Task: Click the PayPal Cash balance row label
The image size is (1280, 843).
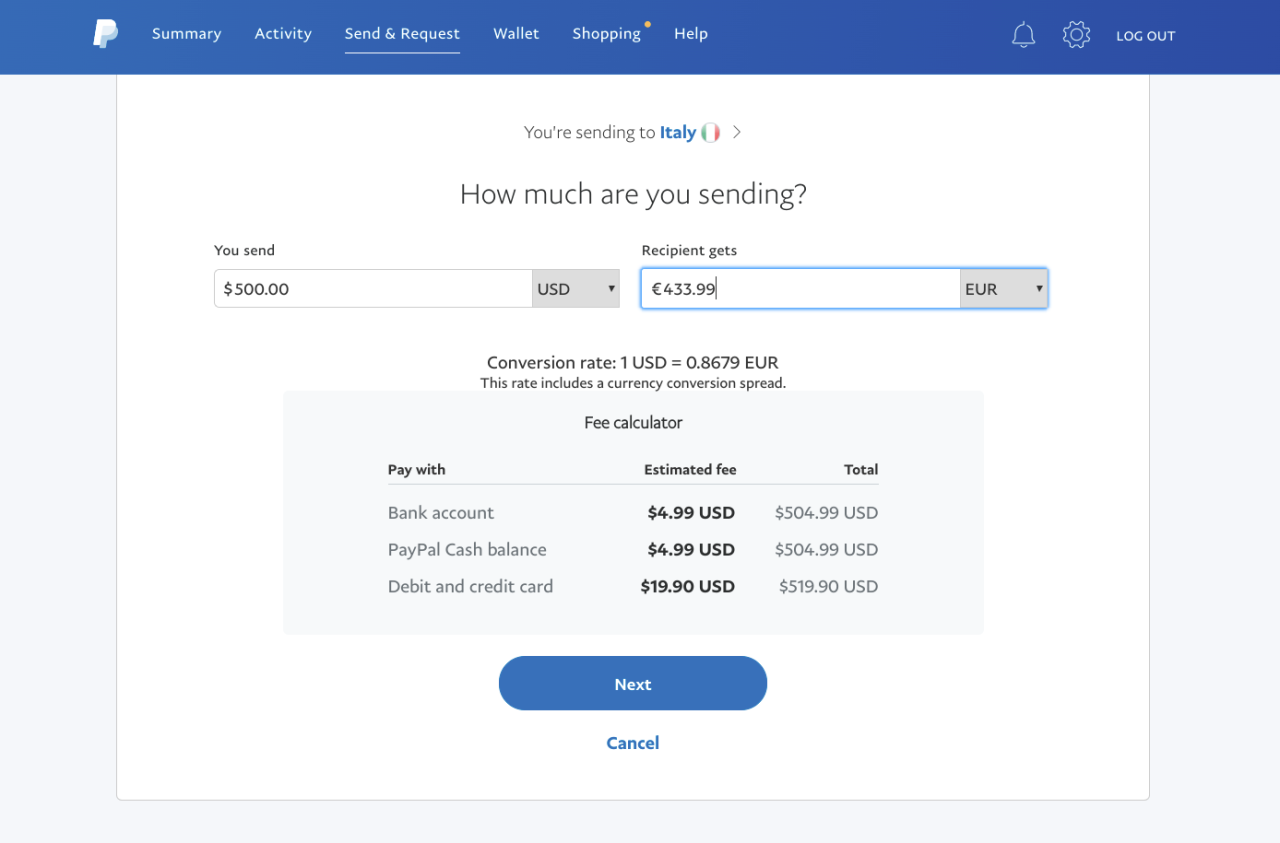Action: [467, 550]
